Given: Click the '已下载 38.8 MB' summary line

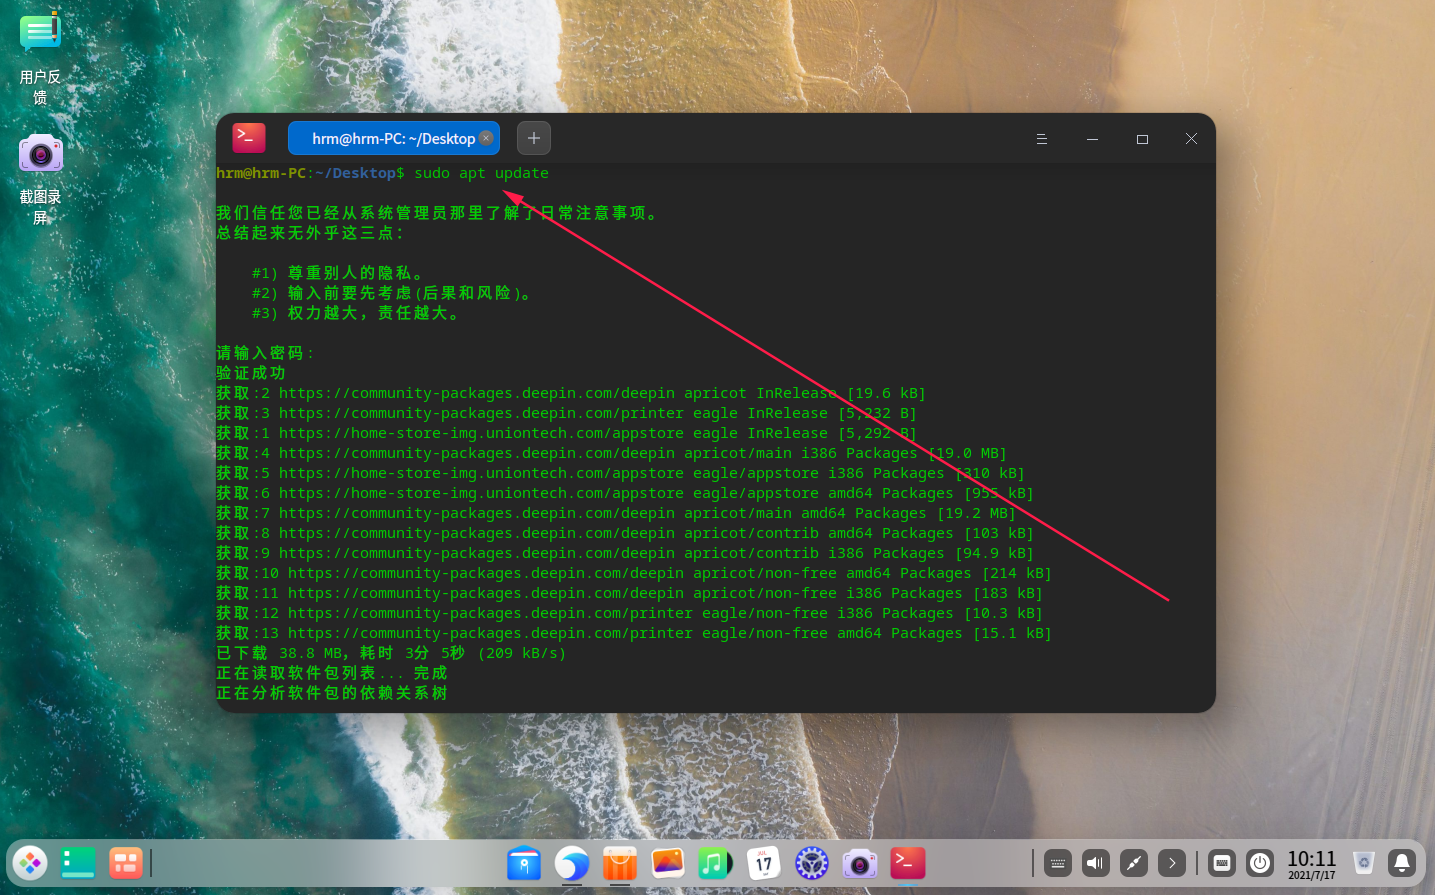Looking at the screenshot, I should 391,653.
